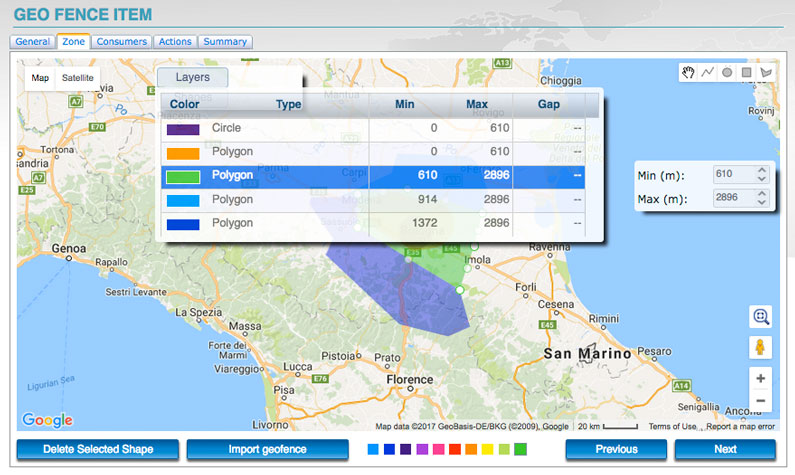Zoom out the map with minus button
Image resolution: width=795 pixels, height=475 pixels.
(761, 400)
